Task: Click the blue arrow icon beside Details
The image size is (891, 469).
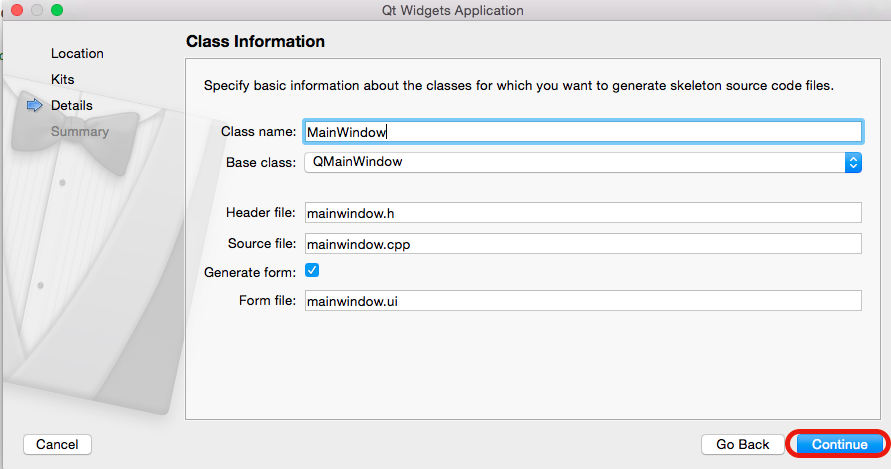Action: click(x=35, y=105)
